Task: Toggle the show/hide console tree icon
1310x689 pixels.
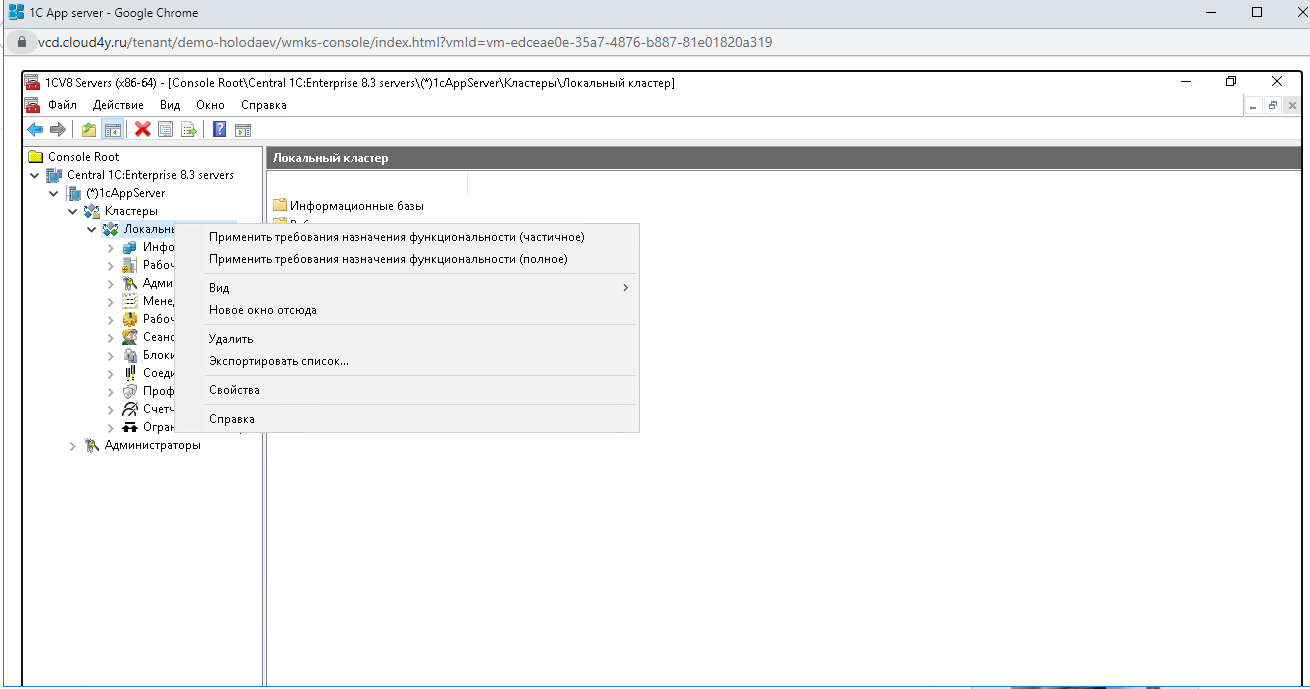Action: point(113,129)
